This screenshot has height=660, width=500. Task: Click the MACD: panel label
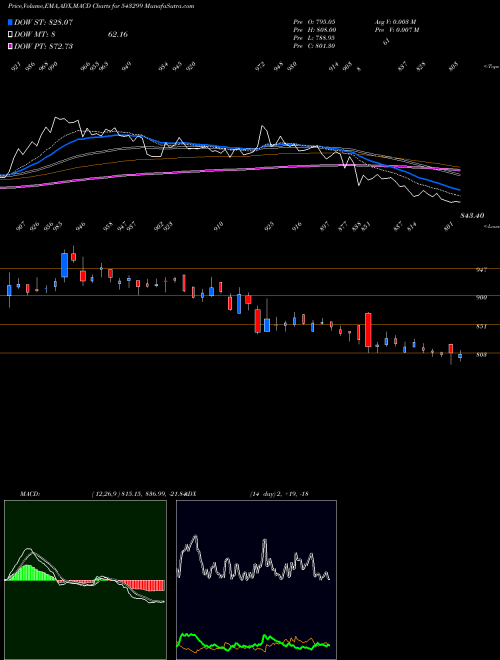[x=30, y=493]
